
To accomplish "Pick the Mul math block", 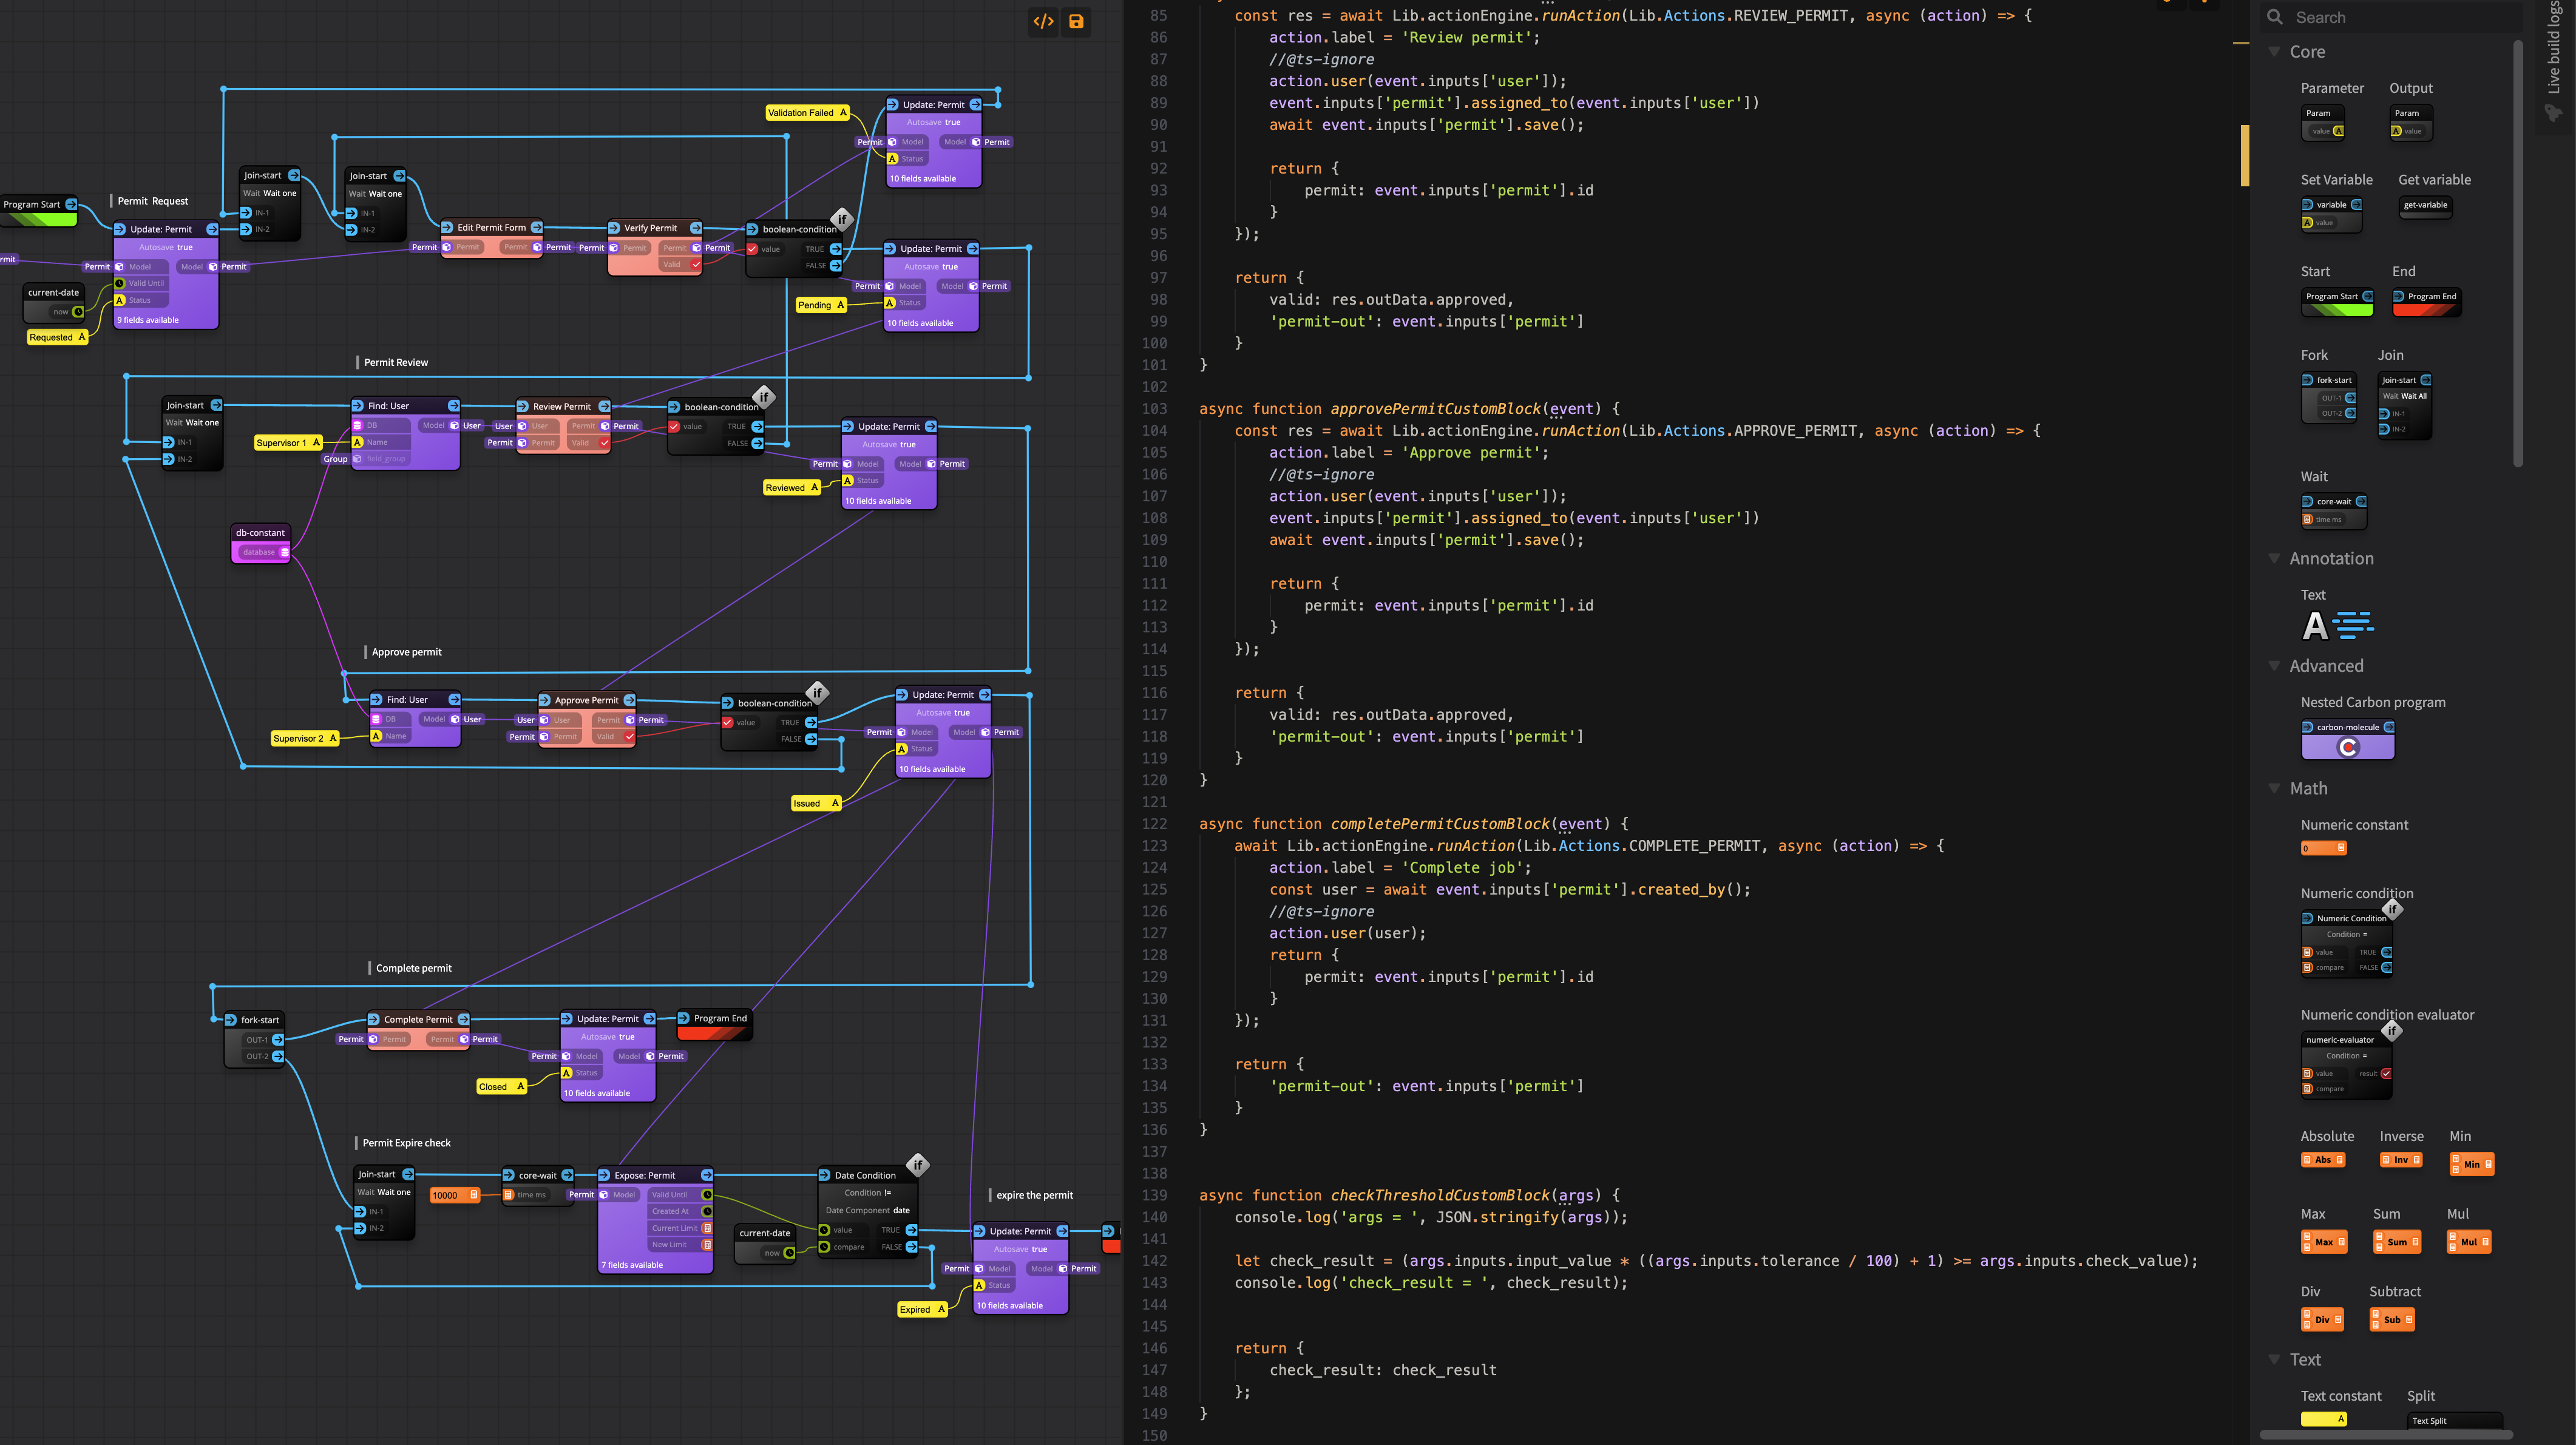I will point(2468,1242).
